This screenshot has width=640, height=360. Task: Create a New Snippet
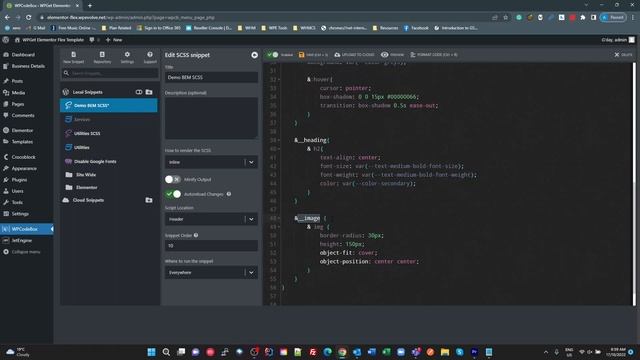tap(73, 57)
